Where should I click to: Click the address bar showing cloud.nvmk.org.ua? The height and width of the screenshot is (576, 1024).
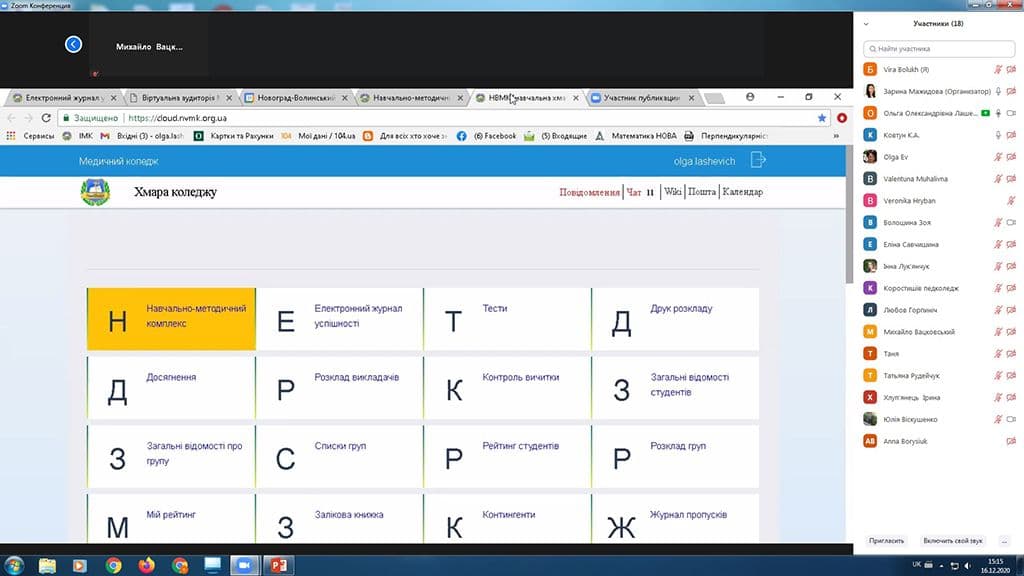click(444, 118)
